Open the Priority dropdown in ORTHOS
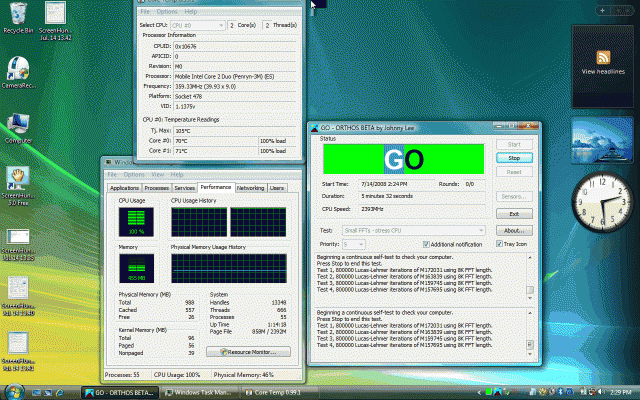This screenshot has width=640, height=400. [x=353, y=244]
